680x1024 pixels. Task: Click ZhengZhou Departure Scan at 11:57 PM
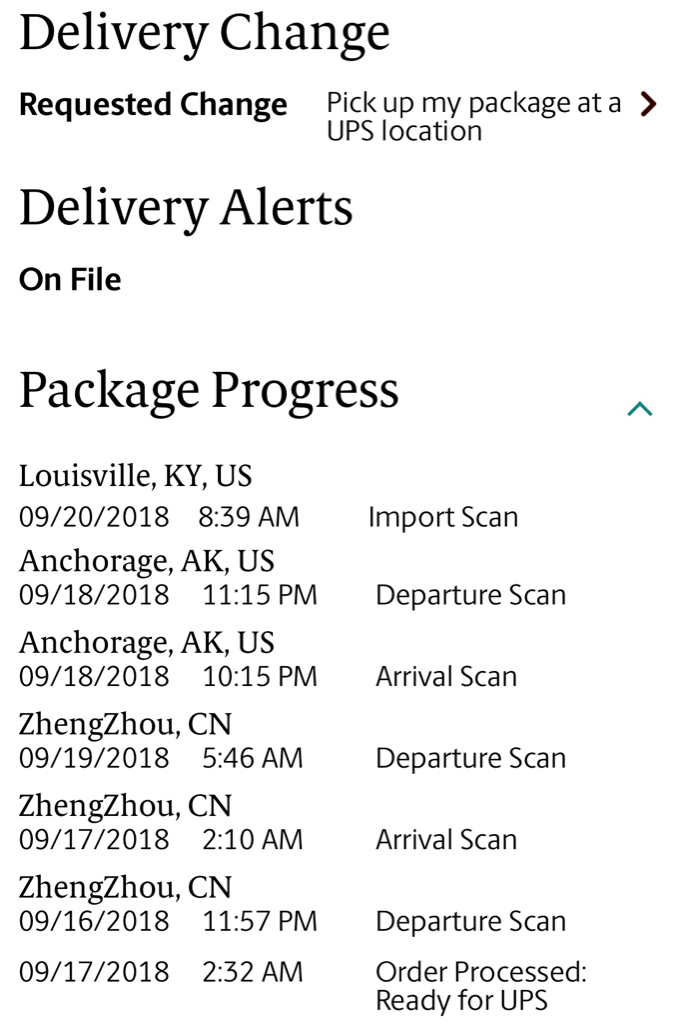(x=470, y=922)
